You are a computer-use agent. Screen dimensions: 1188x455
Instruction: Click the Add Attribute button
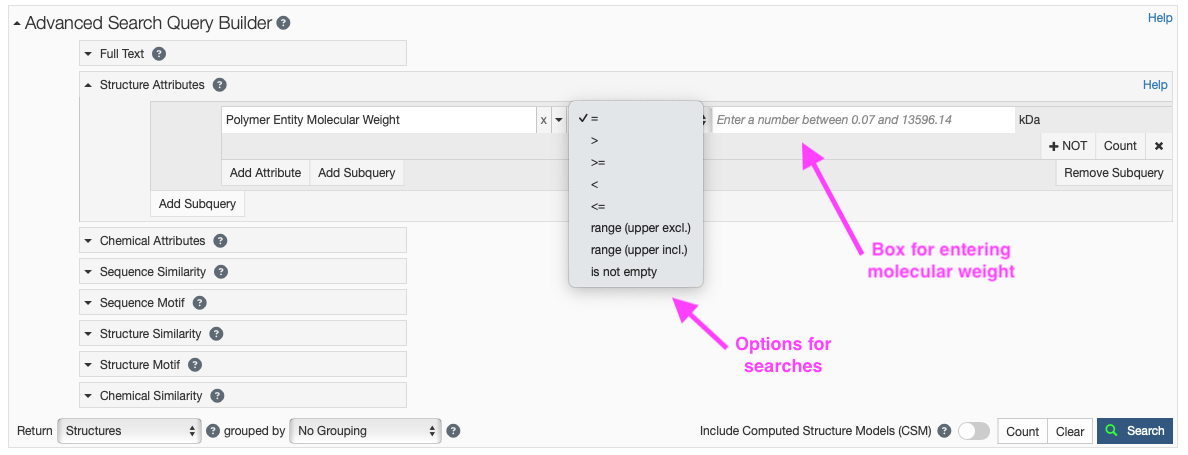pyautogui.click(x=265, y=173)
